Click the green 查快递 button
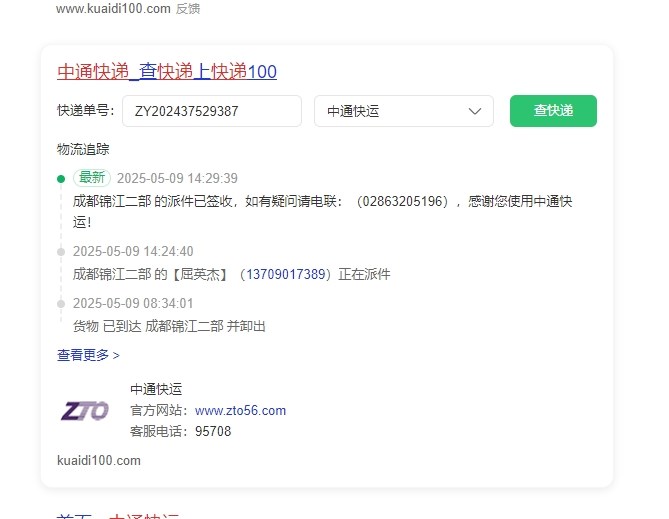Screen dimensions: 669x519 tap(553, 111)
